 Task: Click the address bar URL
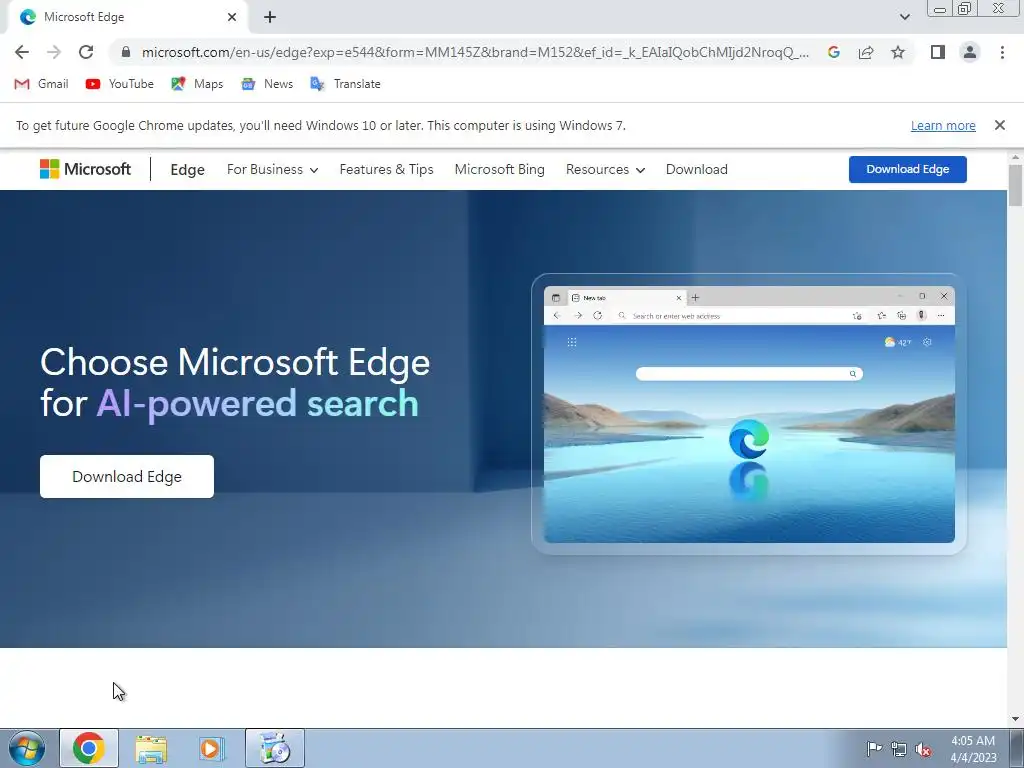(475, 52)
